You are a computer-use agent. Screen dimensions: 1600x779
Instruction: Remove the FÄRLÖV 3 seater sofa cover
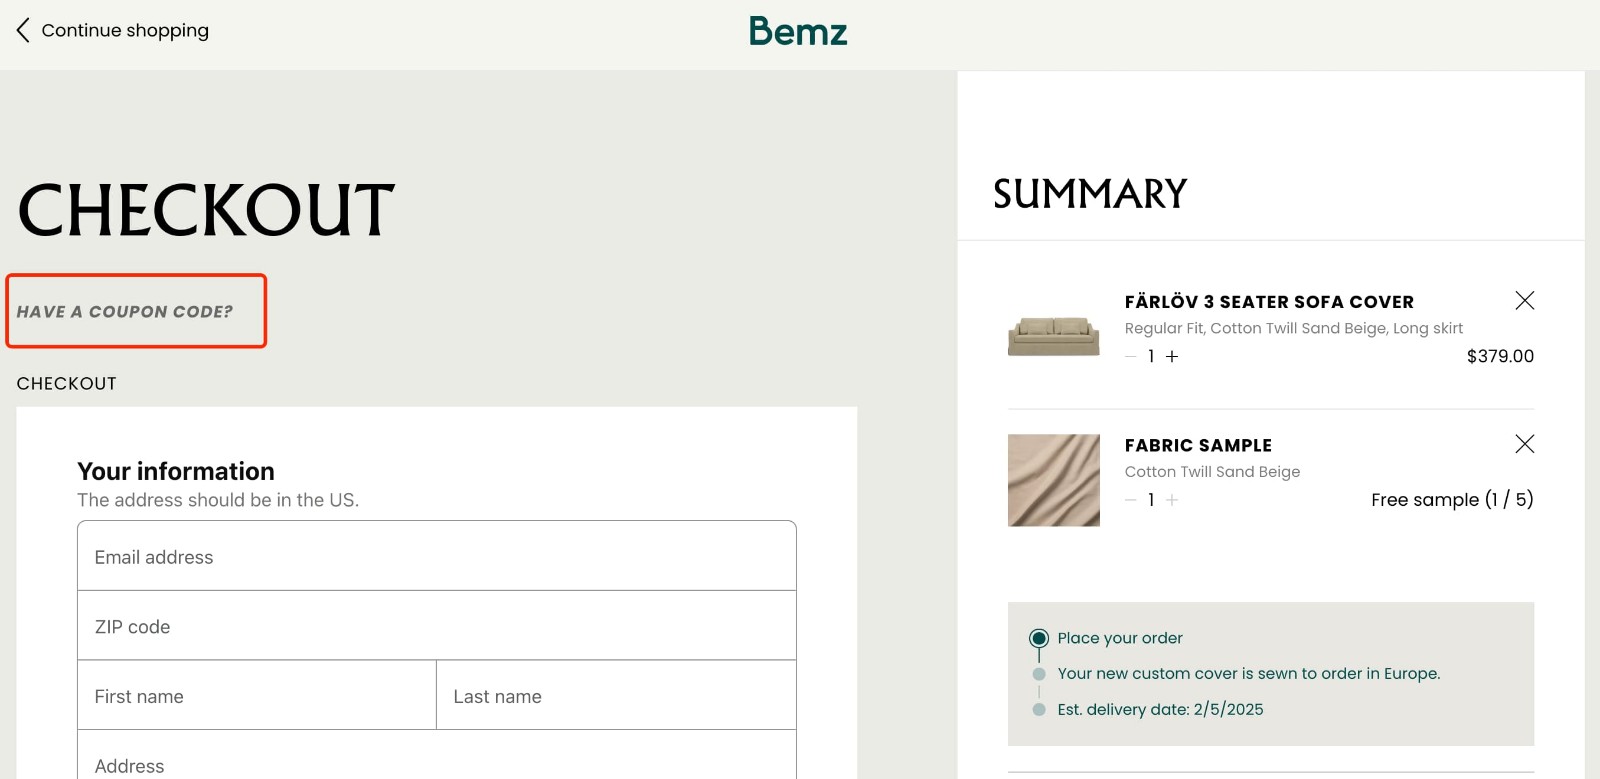(1525, 300)
